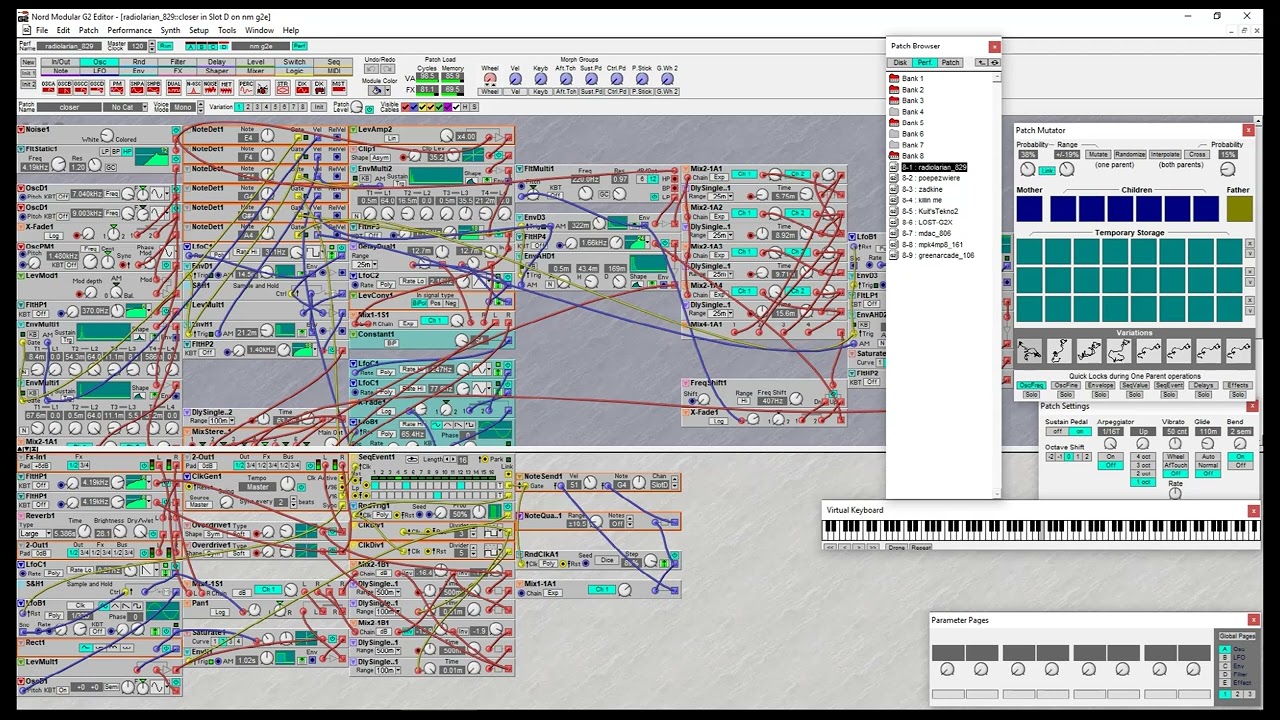The height and width of the screenshot is (720, 1280).
Task: Toggle Solo under SeqValue lock
Action: coord(1134,394)
